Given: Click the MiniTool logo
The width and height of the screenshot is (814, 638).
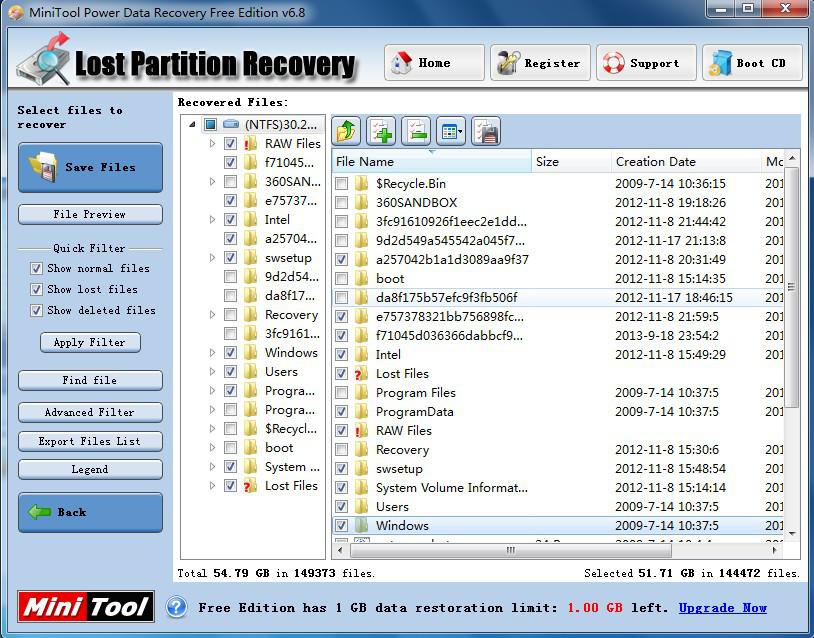Looking at the screenshot, I should (x=86, y=606).
